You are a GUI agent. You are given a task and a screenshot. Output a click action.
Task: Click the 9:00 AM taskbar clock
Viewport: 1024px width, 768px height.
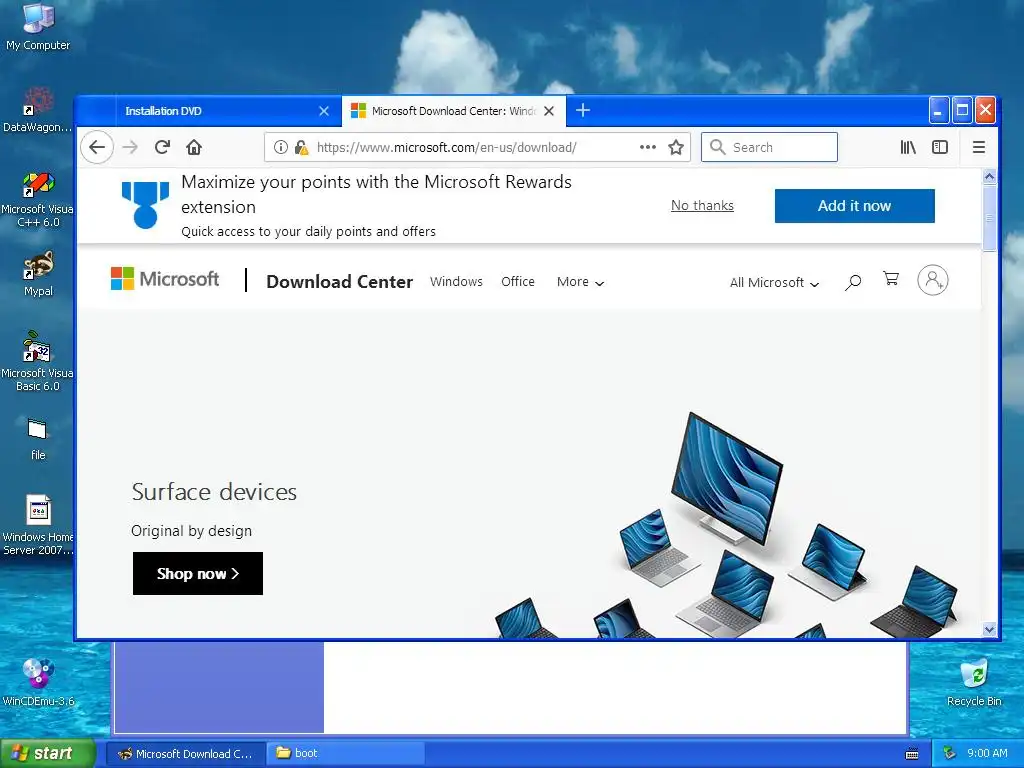[x=987, y=753]
